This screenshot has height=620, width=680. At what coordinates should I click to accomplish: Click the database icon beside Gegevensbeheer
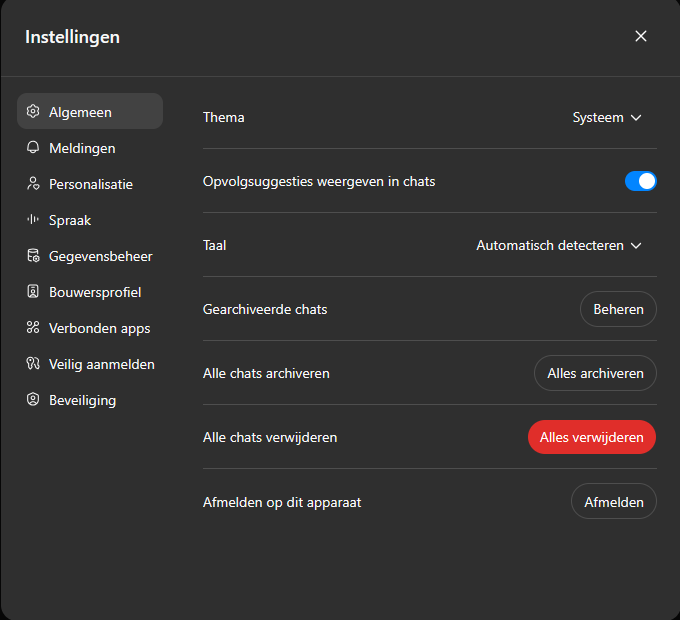(33, 255)
